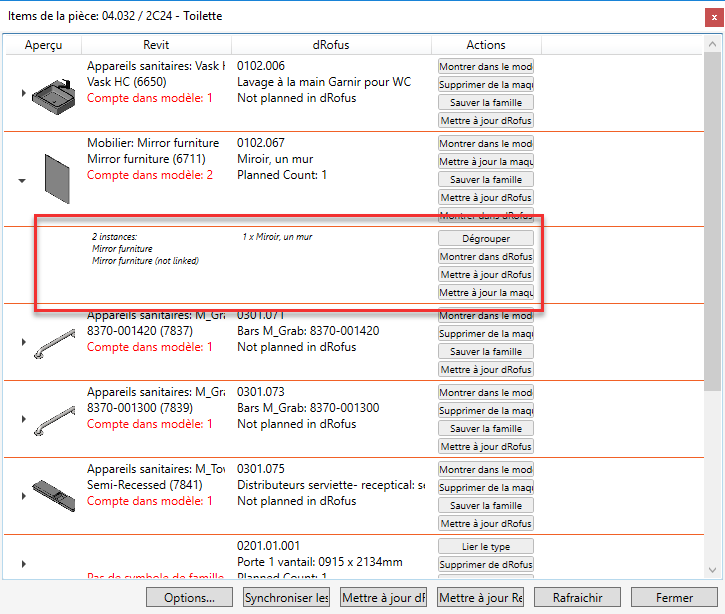Click the Semi-Recessed towel dispenser thumbnail

(x=53, y=495)
